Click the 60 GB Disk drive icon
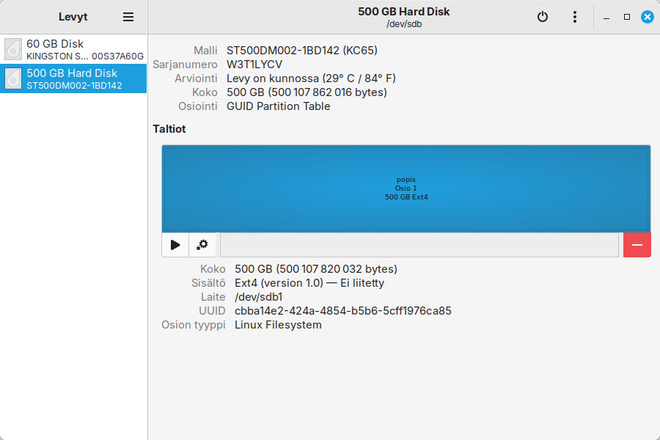660x440 pixels. click(x=13, y=49)
